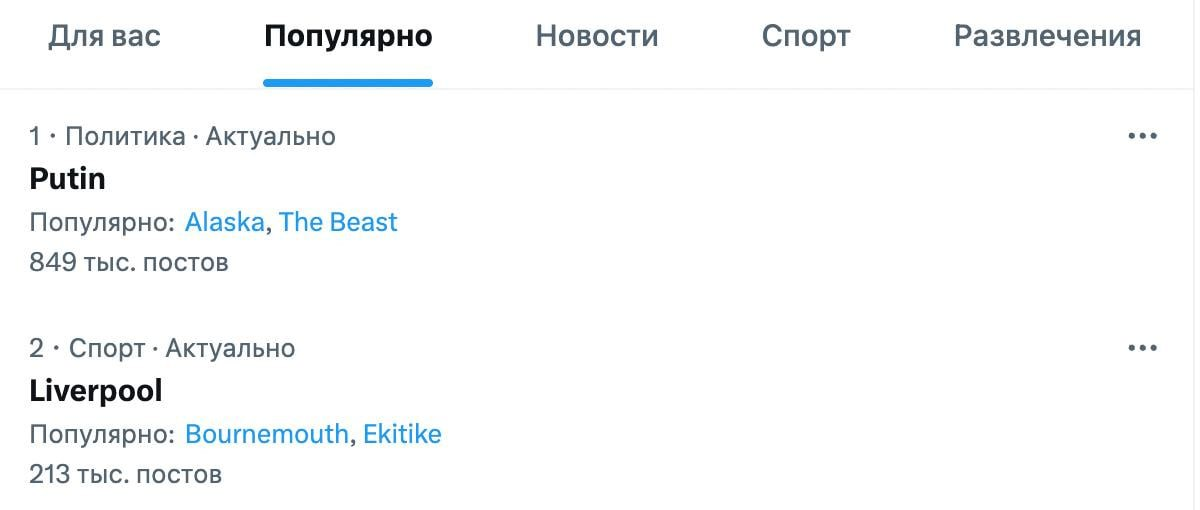Select the Популярно tab
This screenshot has height=510, width=1200.
348,37
